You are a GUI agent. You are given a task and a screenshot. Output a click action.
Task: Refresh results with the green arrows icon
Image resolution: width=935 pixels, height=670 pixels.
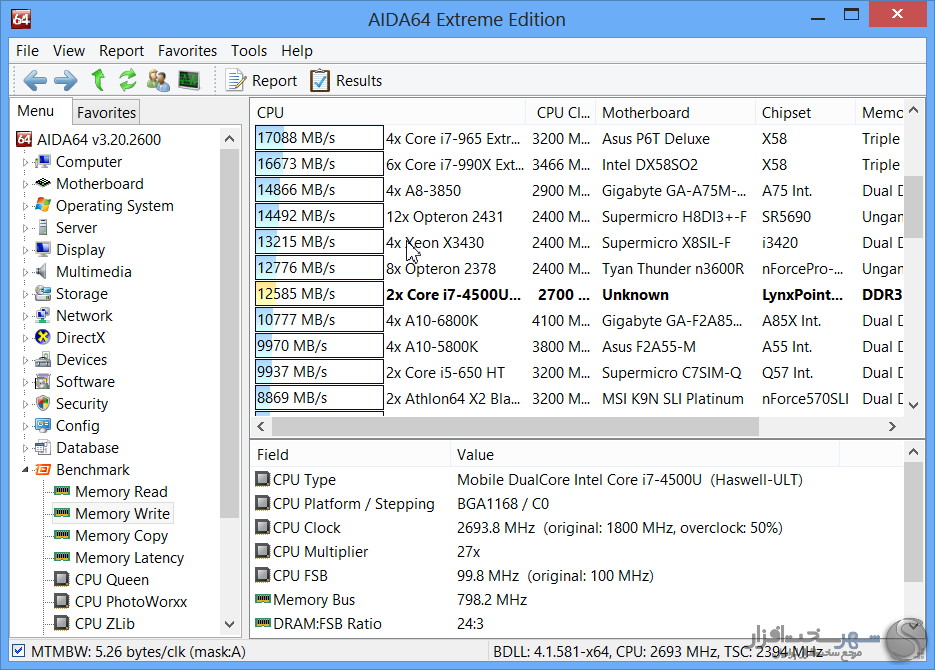click(128, 81)
